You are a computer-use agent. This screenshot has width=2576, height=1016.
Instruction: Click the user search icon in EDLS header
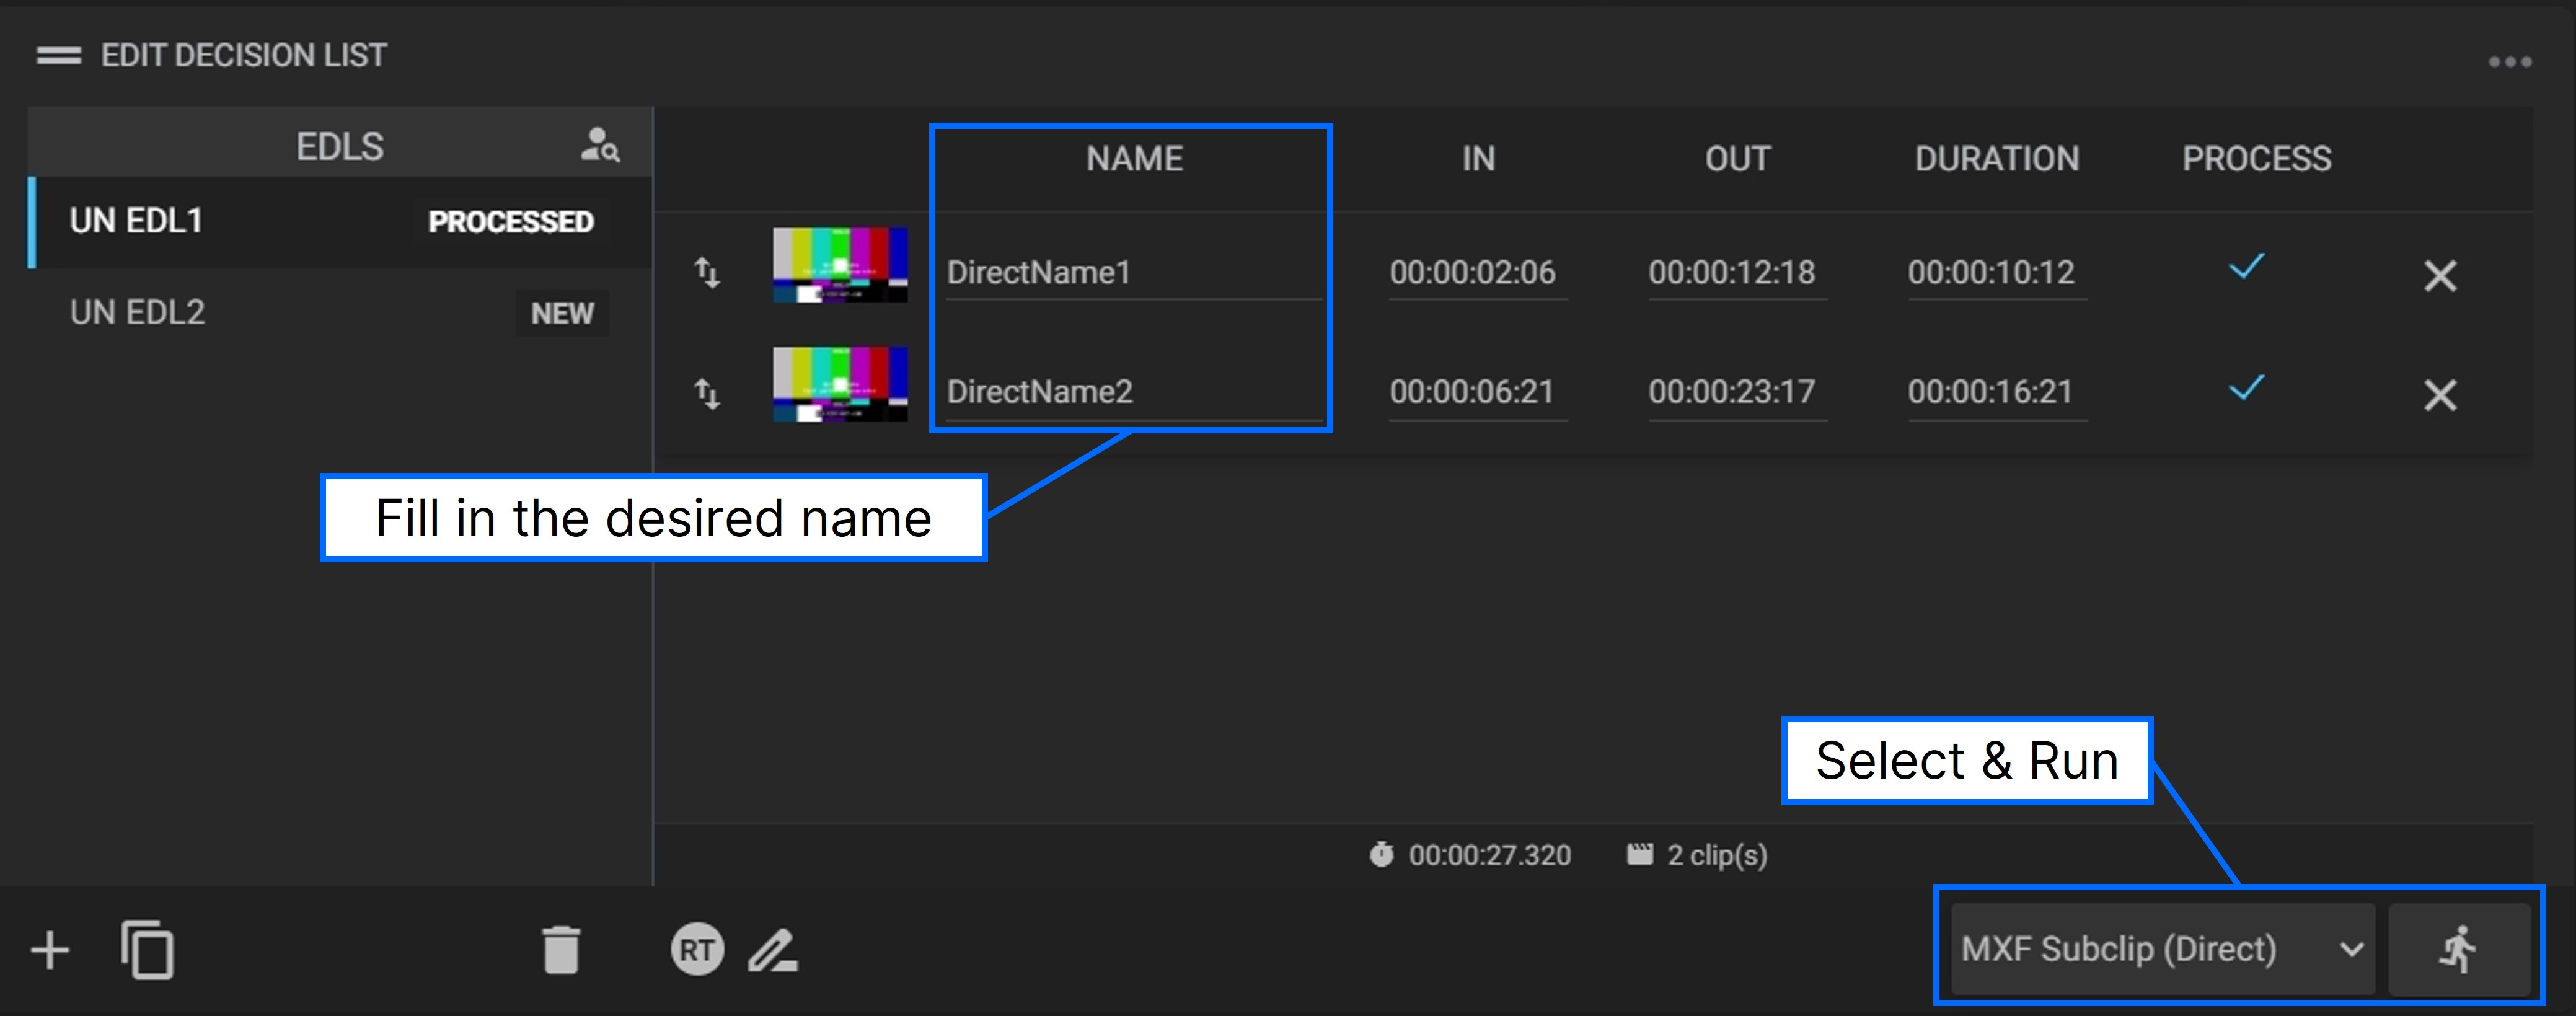(x=599, y=146)
